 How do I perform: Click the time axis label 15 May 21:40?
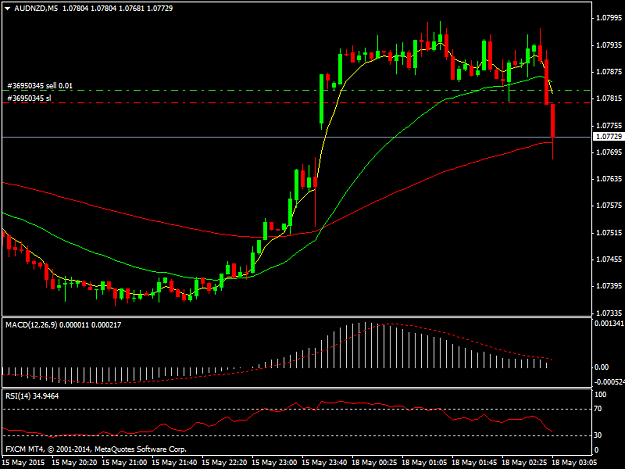(x=175, y=463)
